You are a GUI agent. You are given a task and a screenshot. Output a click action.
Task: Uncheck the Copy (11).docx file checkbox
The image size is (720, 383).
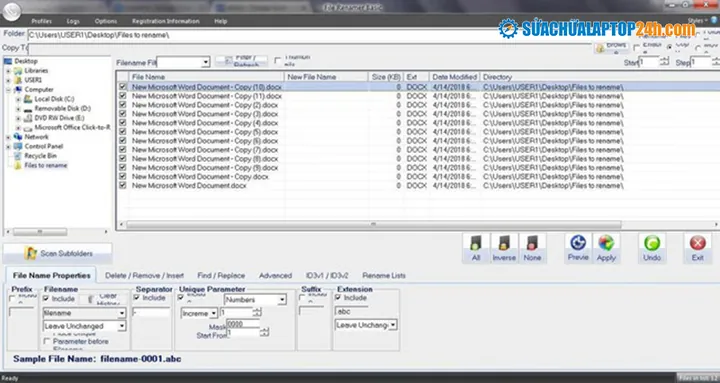(123, 96)
